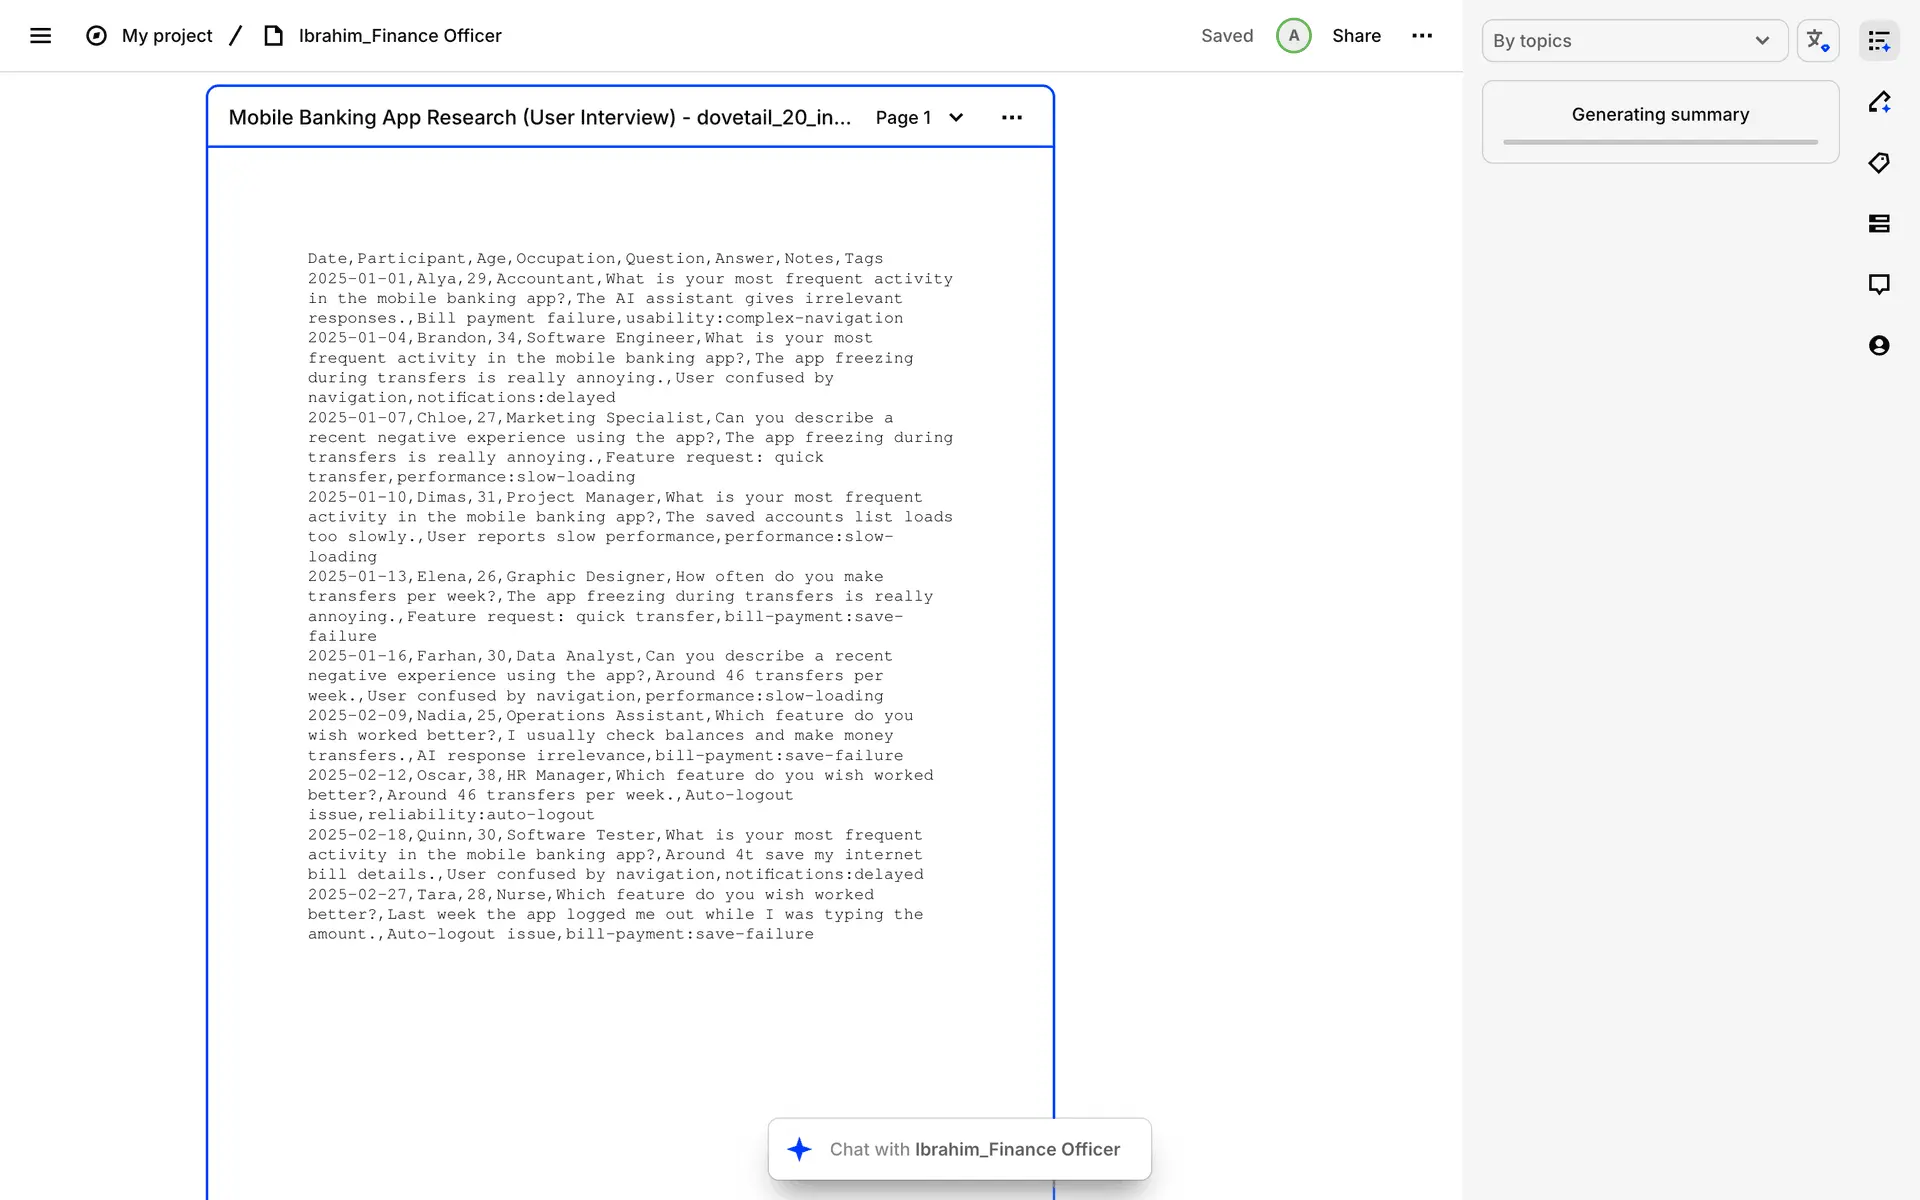Image resolution: width=1920 pixels, height=1200 pixels.
Task: Open top bar more options menu
Action: coord(1422,36)
